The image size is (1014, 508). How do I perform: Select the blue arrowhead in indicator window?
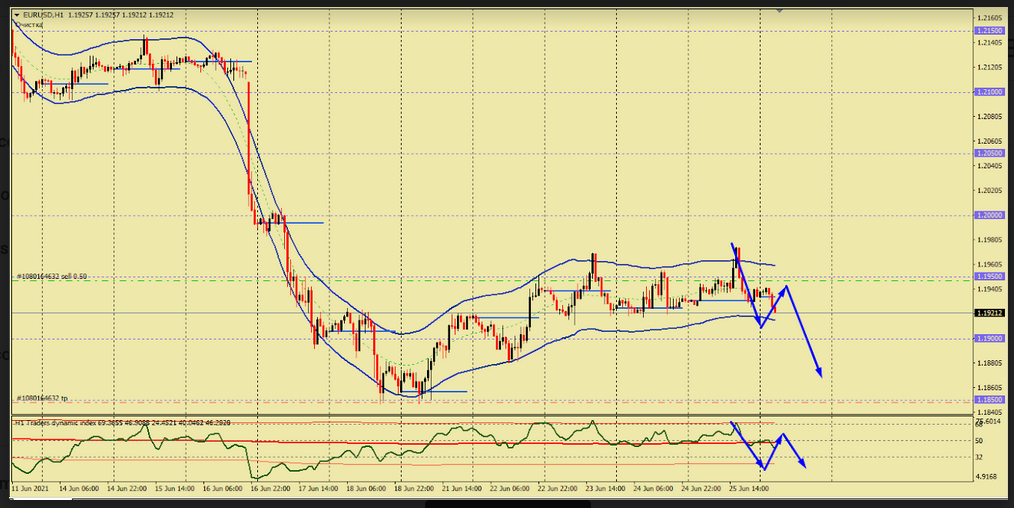coord(802,463)
